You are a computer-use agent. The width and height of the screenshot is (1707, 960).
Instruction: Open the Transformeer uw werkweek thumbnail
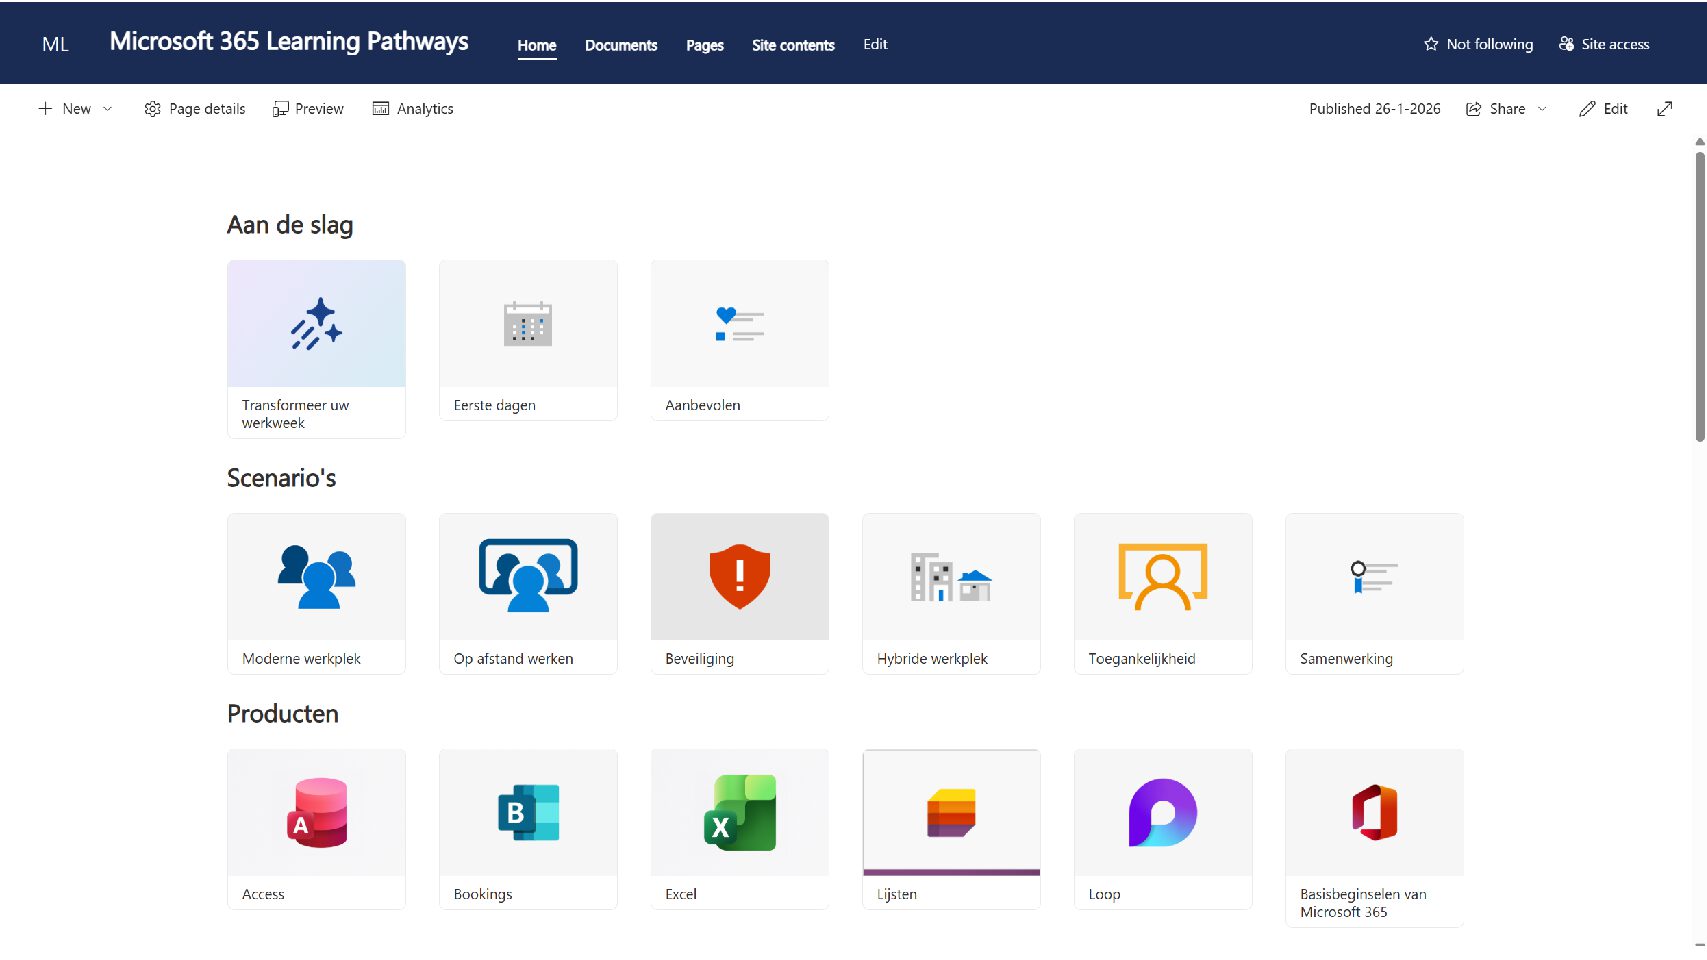point(316,324)
